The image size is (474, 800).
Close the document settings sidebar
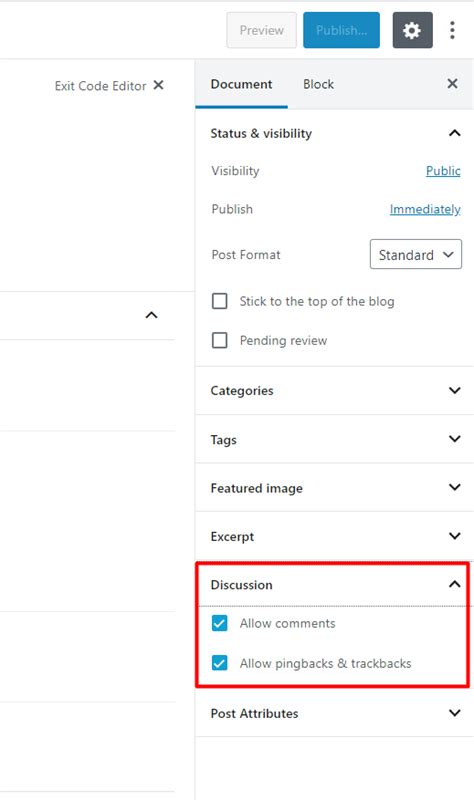pyautogui.click(x=452, y=84)
